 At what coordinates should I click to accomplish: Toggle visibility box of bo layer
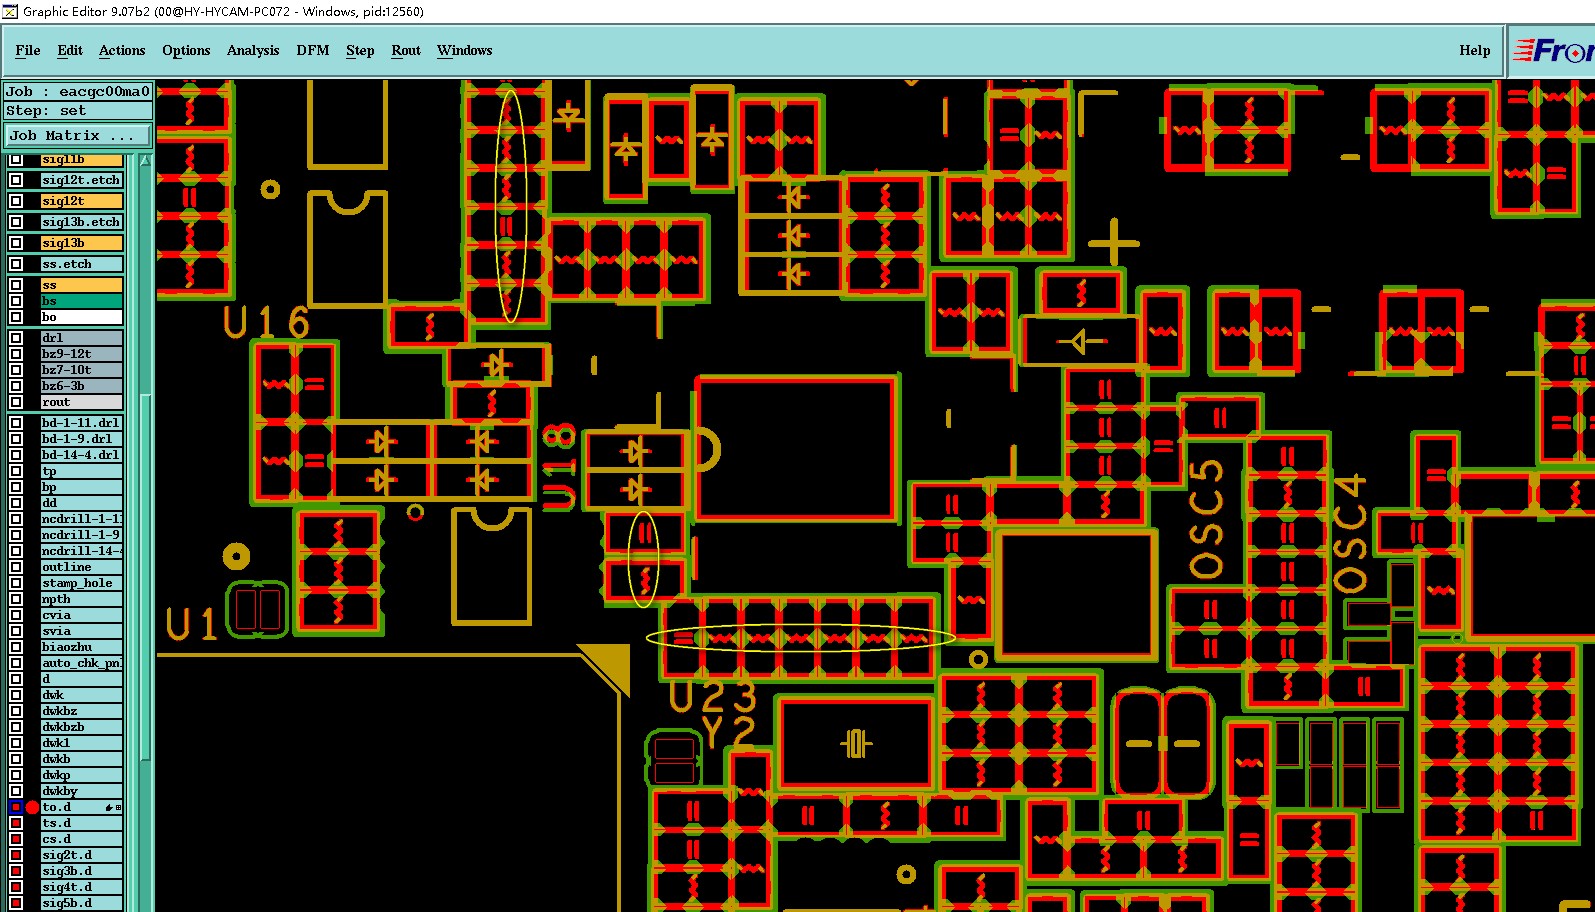[16, 317]
